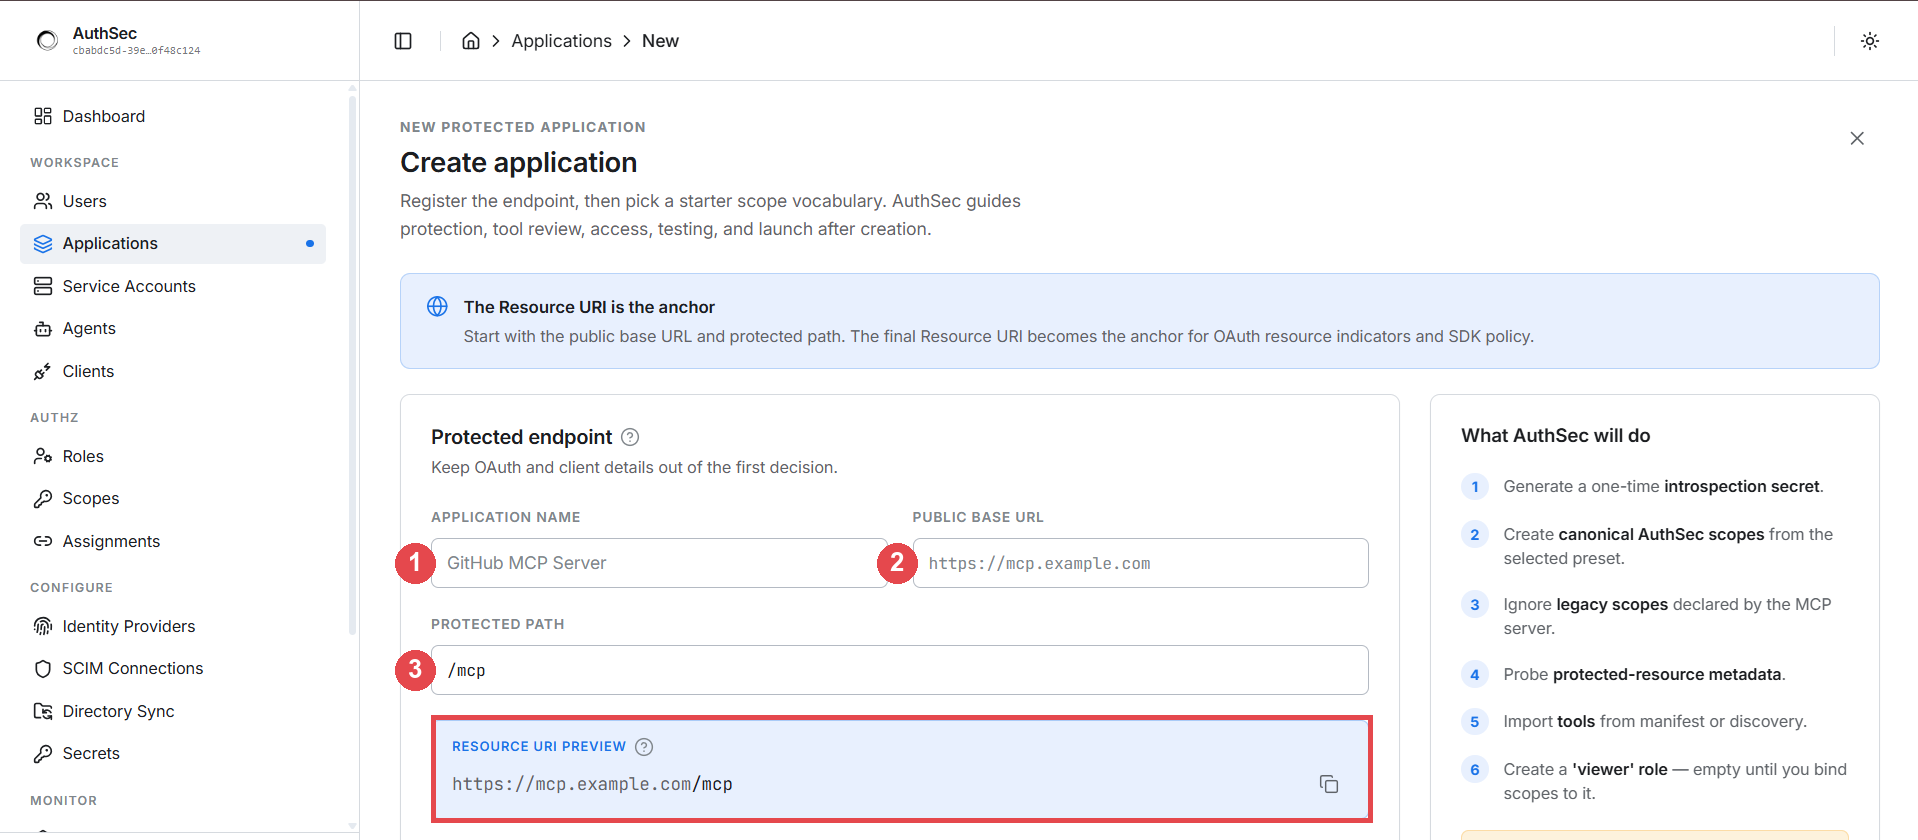
Task: Open Assignments section
Action: [173, 541]
